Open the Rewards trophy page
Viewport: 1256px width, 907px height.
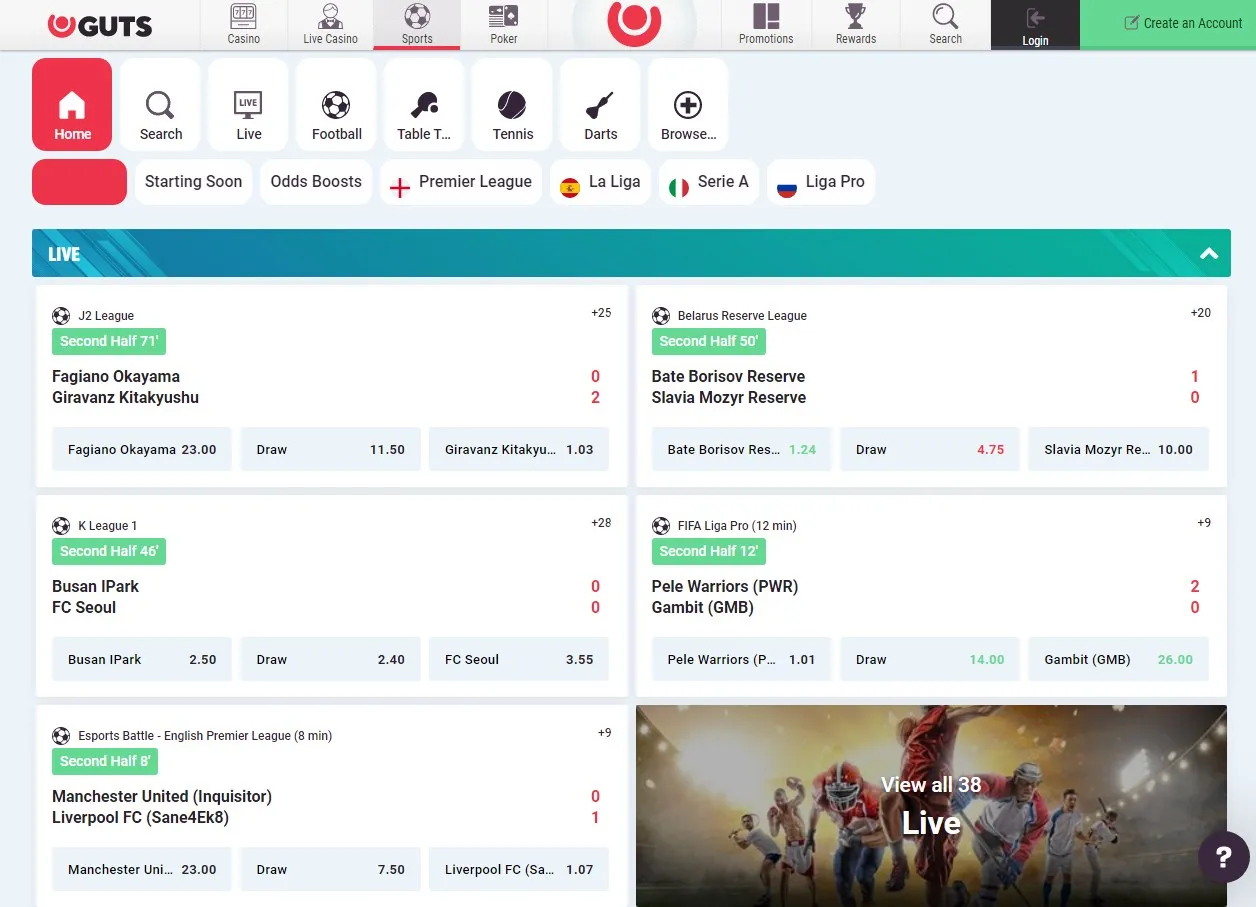point(856,25)
